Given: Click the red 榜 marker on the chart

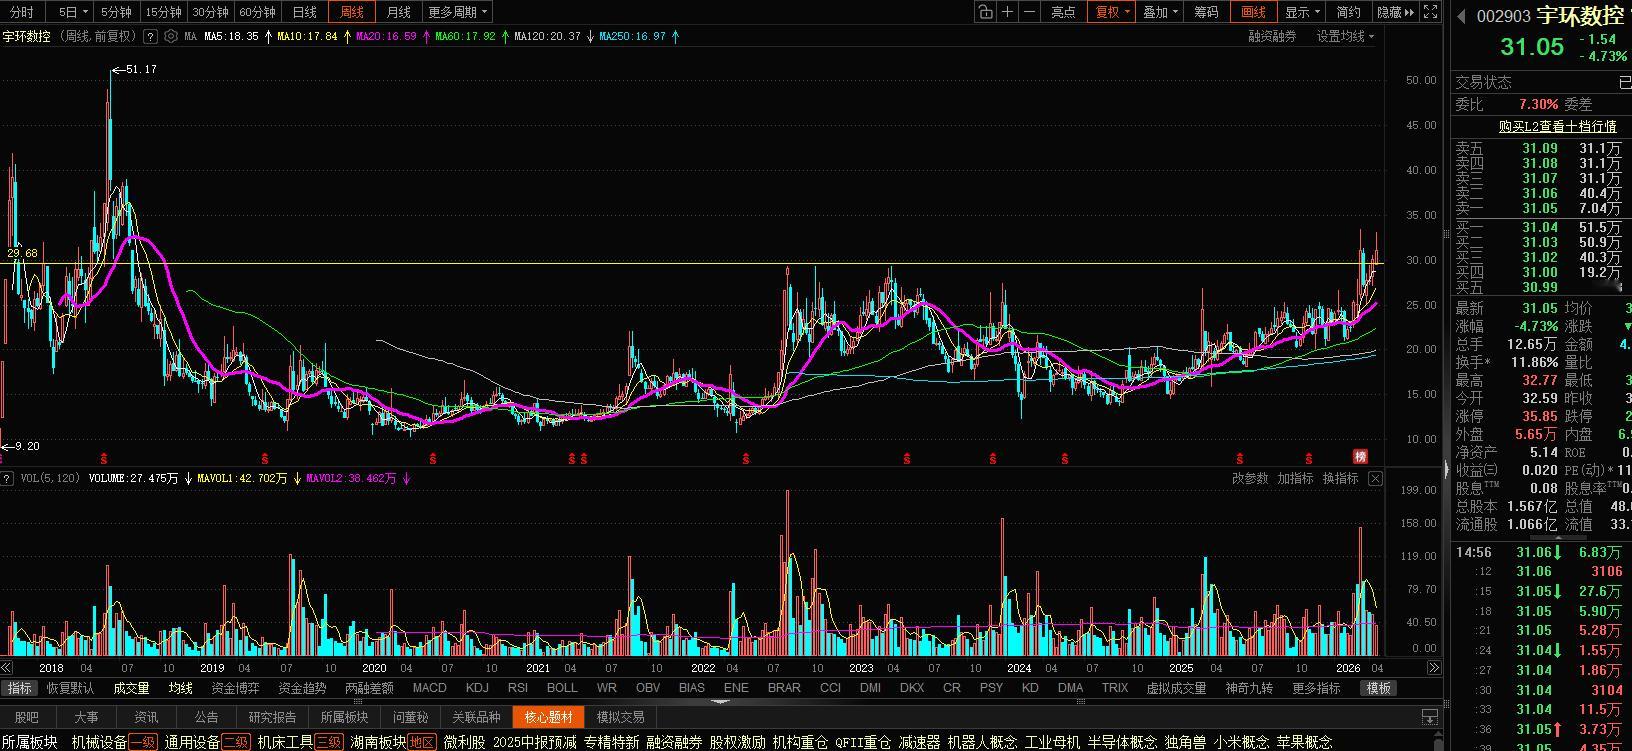Looking at the screenshot, I should click(x=1360, y=456).
